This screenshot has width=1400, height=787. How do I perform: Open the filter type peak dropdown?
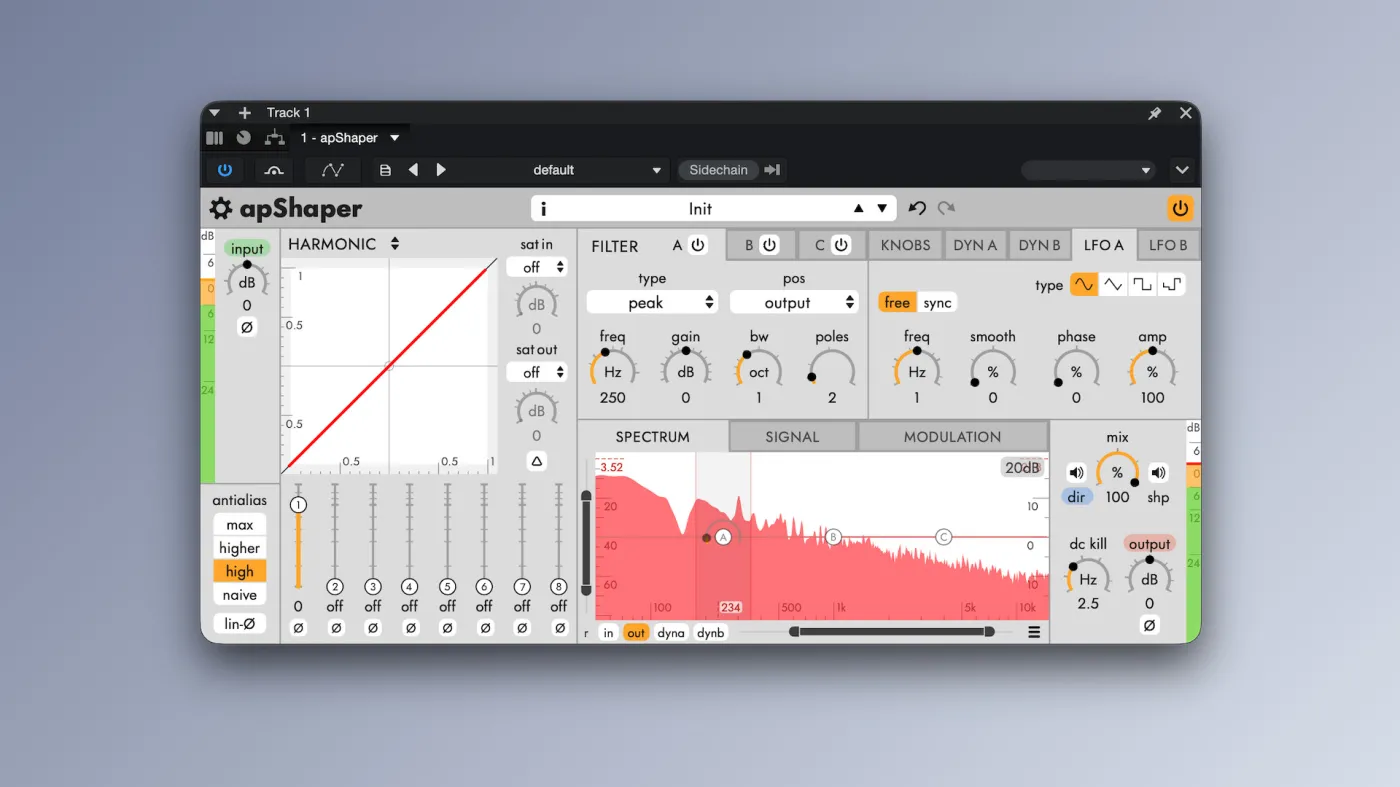tap(652, 302)
